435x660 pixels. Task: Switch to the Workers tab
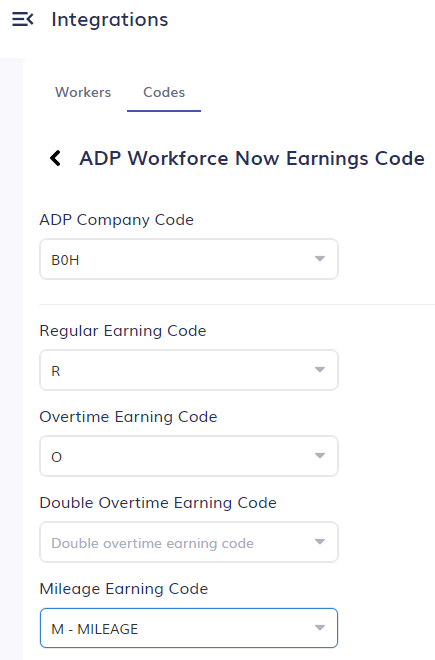pos(83,92)
